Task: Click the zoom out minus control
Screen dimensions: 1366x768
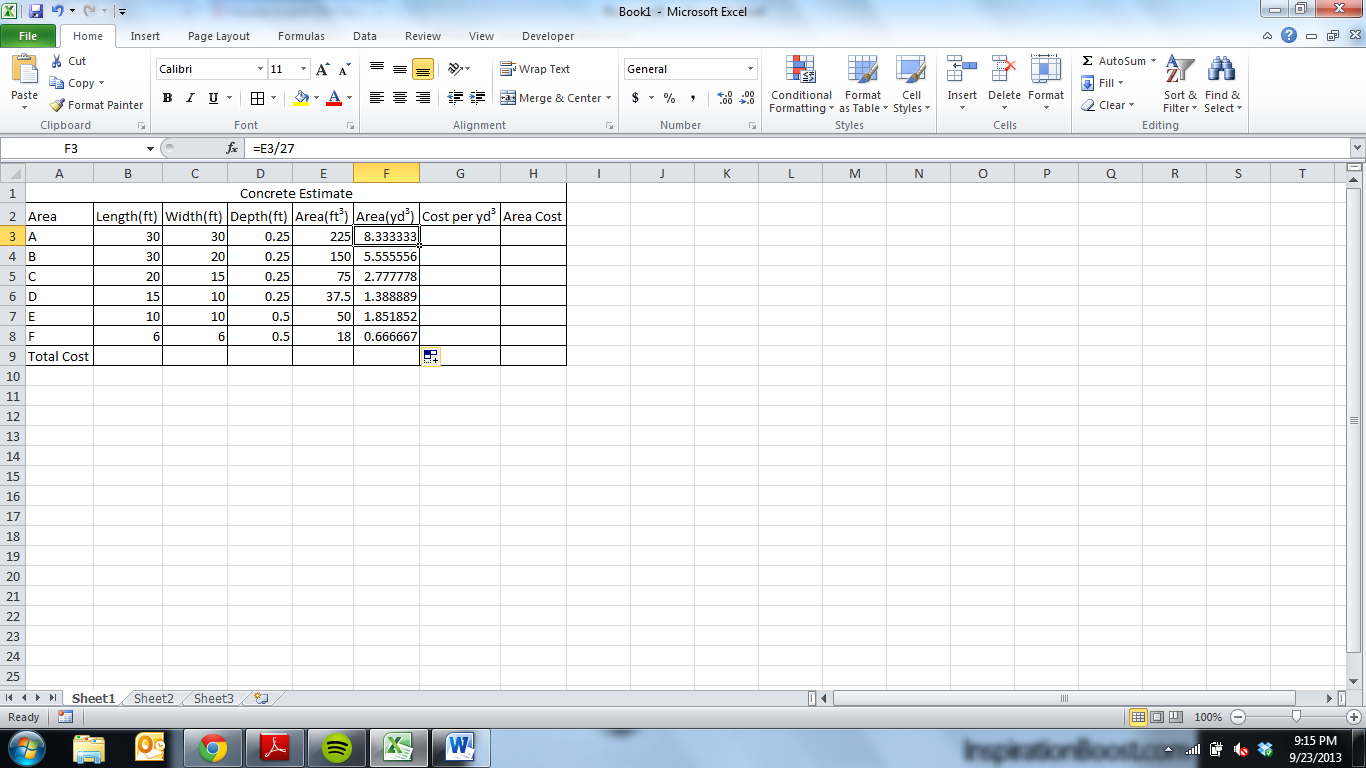Action: (x=1238, y=717)
